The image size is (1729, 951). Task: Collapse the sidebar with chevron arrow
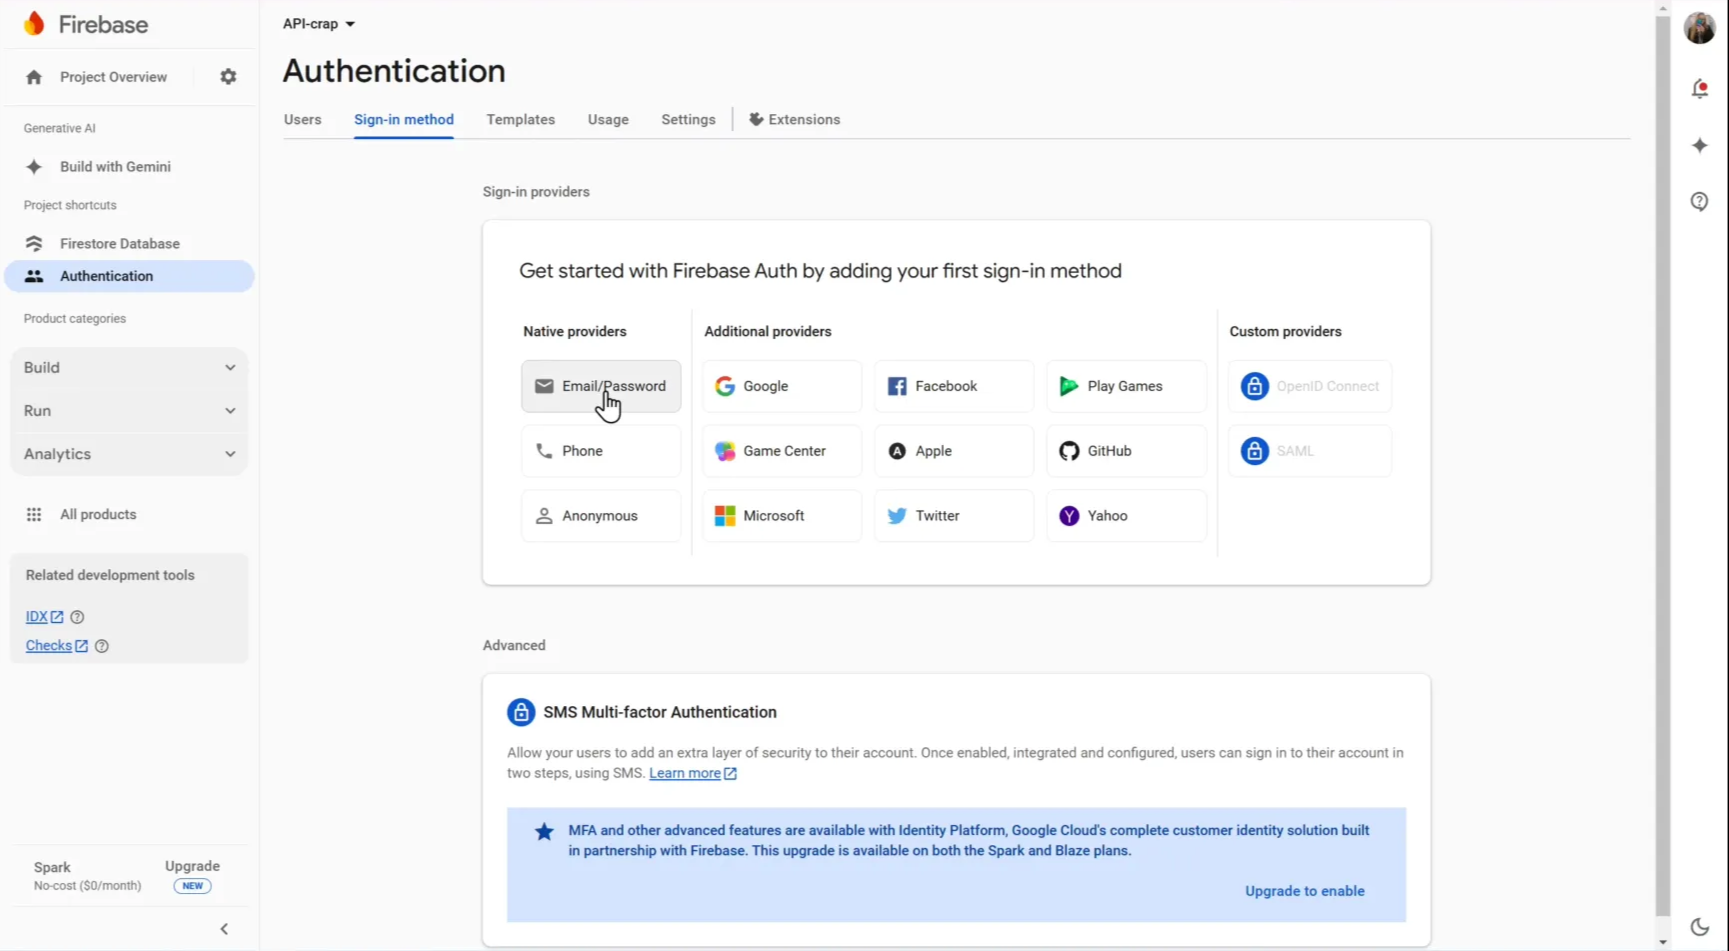(x=224, y=929)
